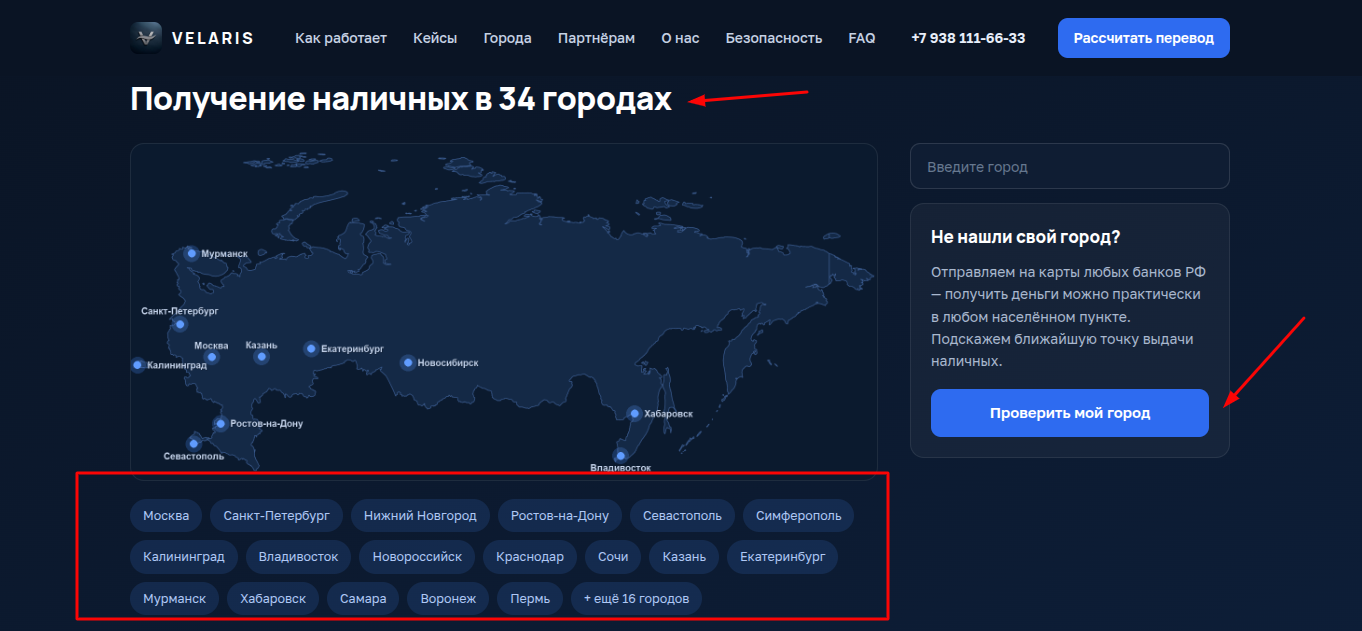Open the О нас page
The width and height of the screenshot is (1362, 631).
point(680,38)
